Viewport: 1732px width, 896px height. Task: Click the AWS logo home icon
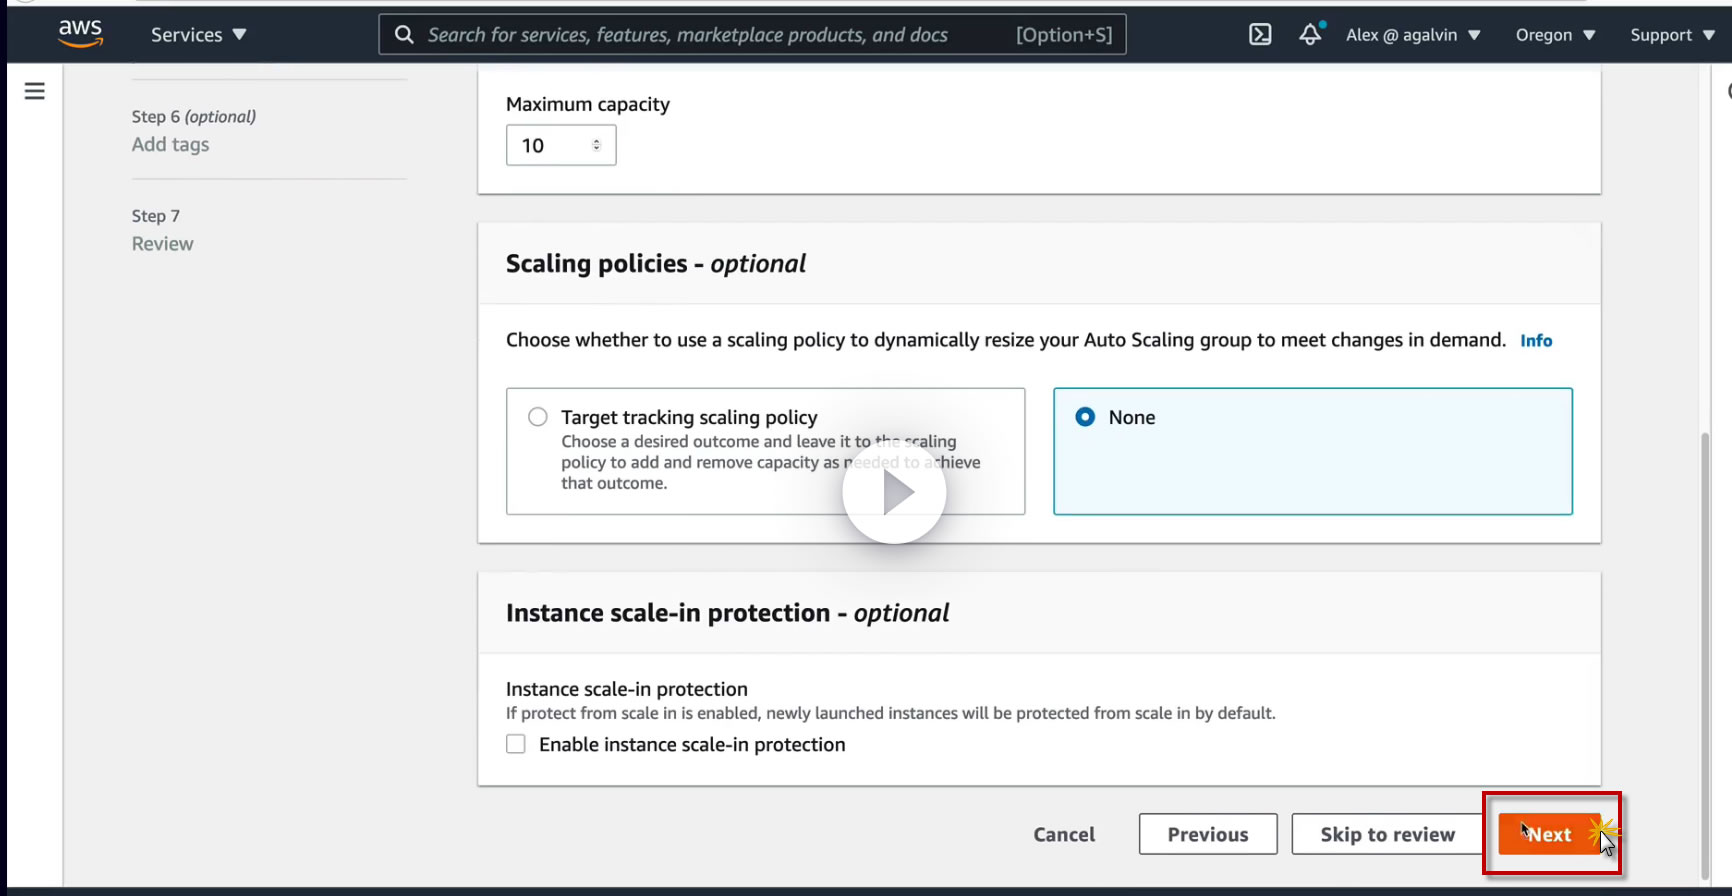tap(80, 33)
